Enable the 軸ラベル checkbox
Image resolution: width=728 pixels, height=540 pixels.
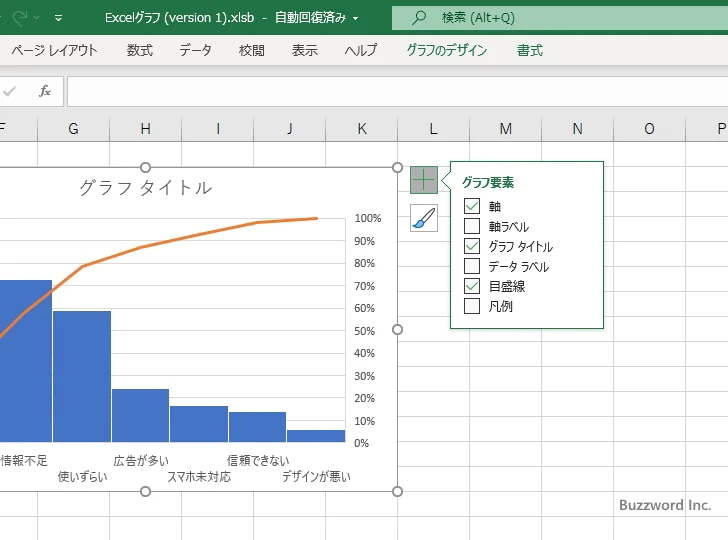472,226
